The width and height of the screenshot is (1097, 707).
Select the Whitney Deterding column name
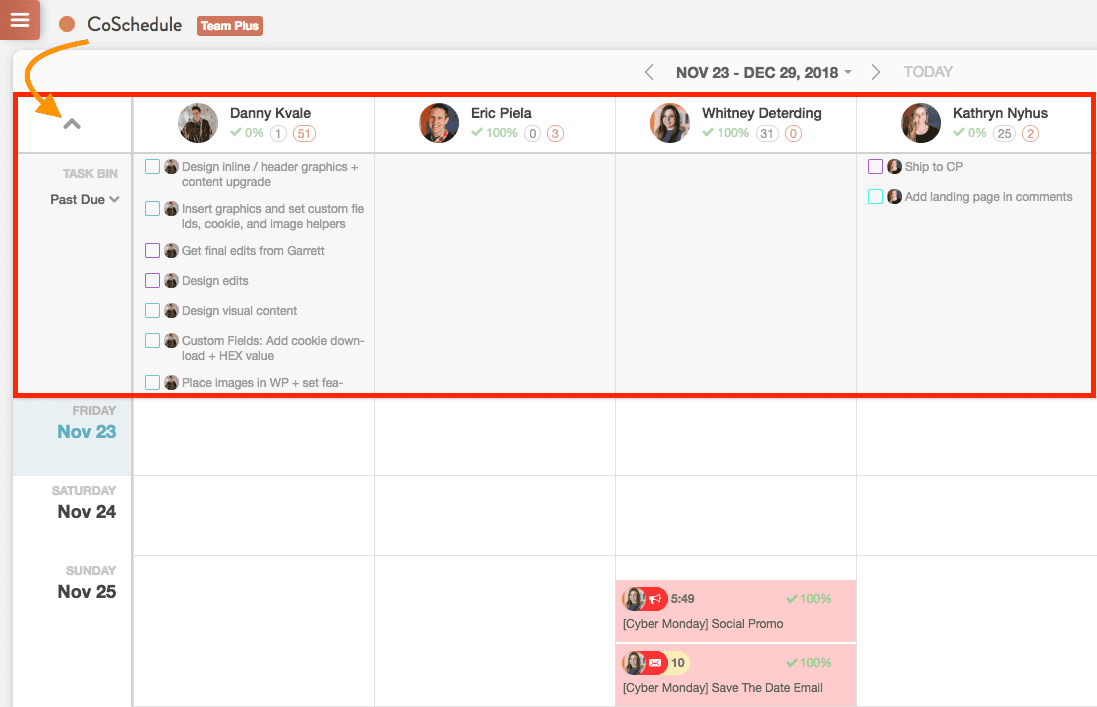(761, 113)
